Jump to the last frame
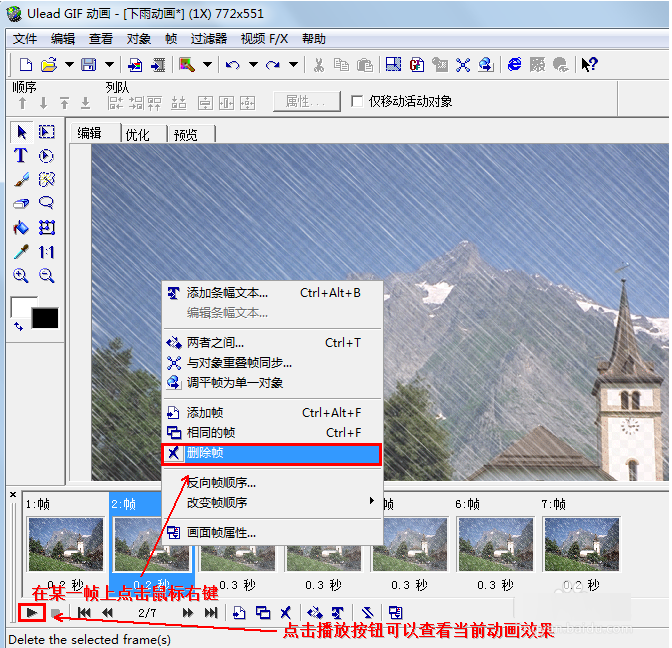672x648 pixels. point(211,613)
